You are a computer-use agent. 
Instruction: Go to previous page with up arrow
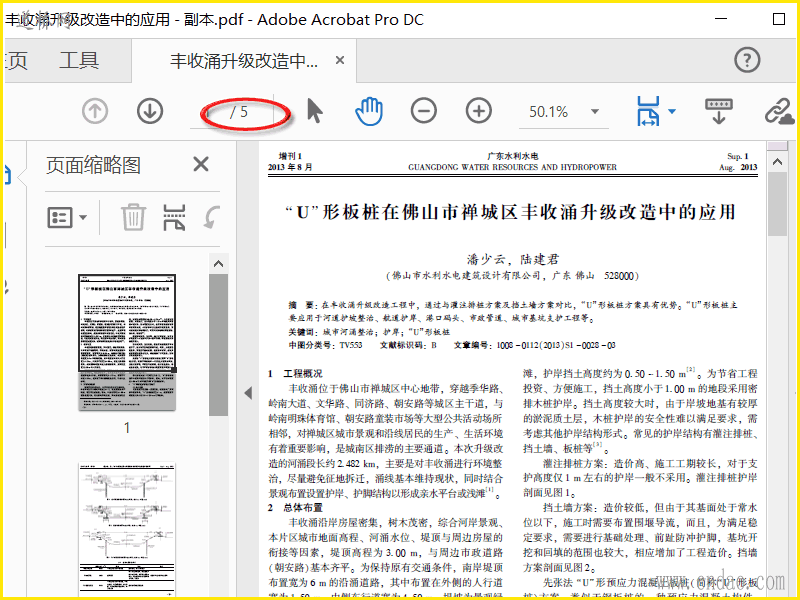click(95, 111)
